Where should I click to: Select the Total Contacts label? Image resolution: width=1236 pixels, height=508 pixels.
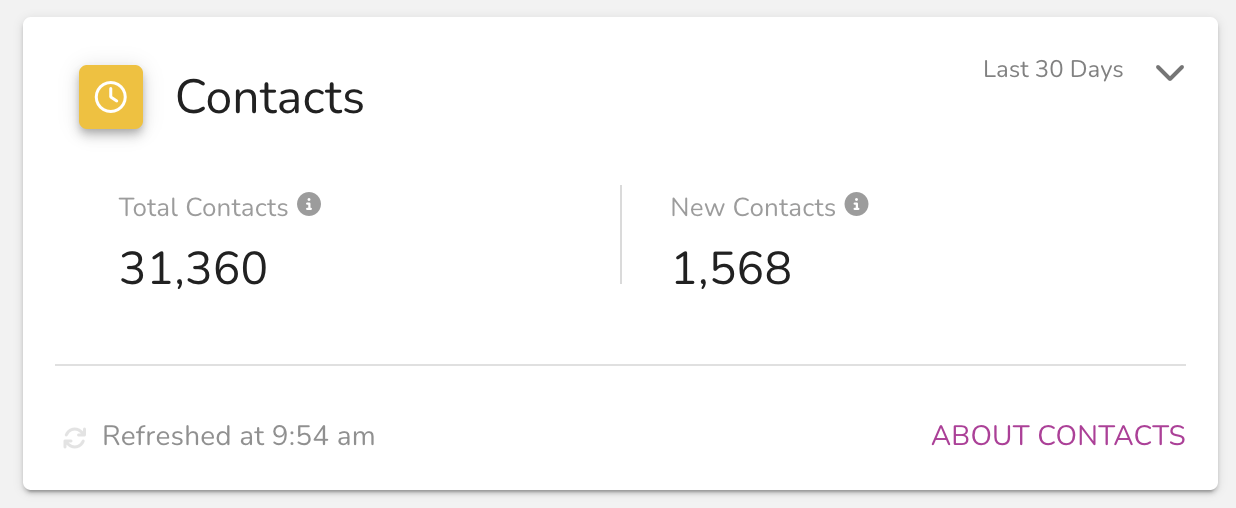click(204, 207)
